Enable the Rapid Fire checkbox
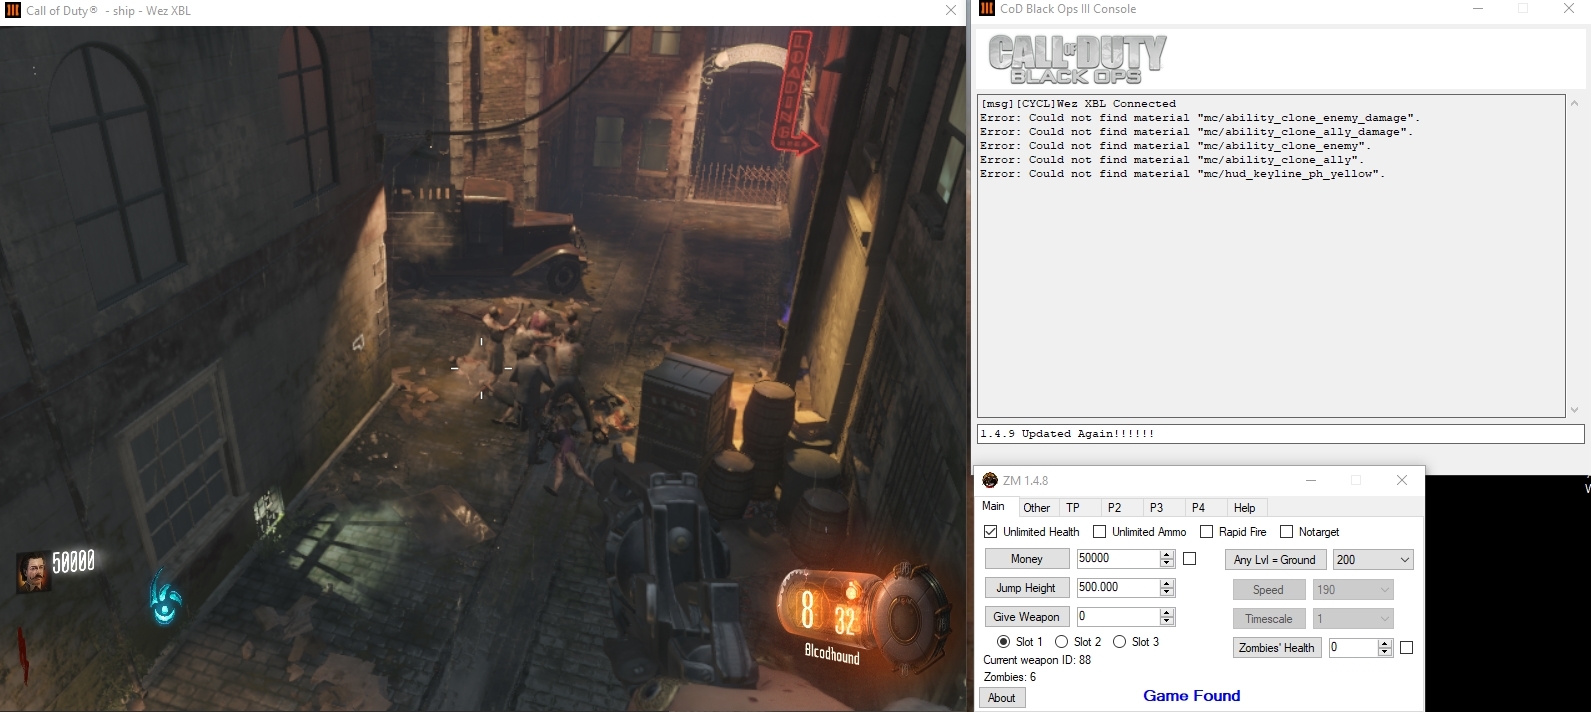1591x712 pixels. pyautogui.click(x=1206, y=532)
